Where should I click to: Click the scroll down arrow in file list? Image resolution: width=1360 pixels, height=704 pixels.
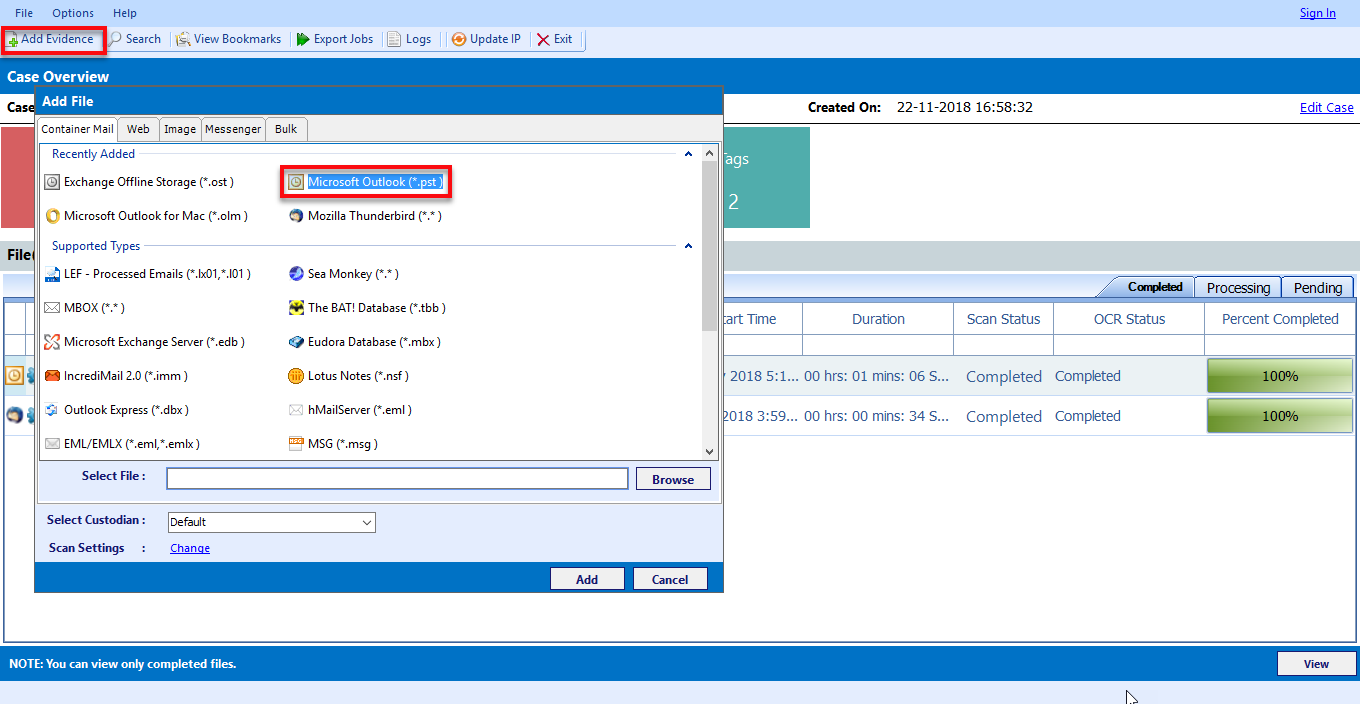[709, 452]
